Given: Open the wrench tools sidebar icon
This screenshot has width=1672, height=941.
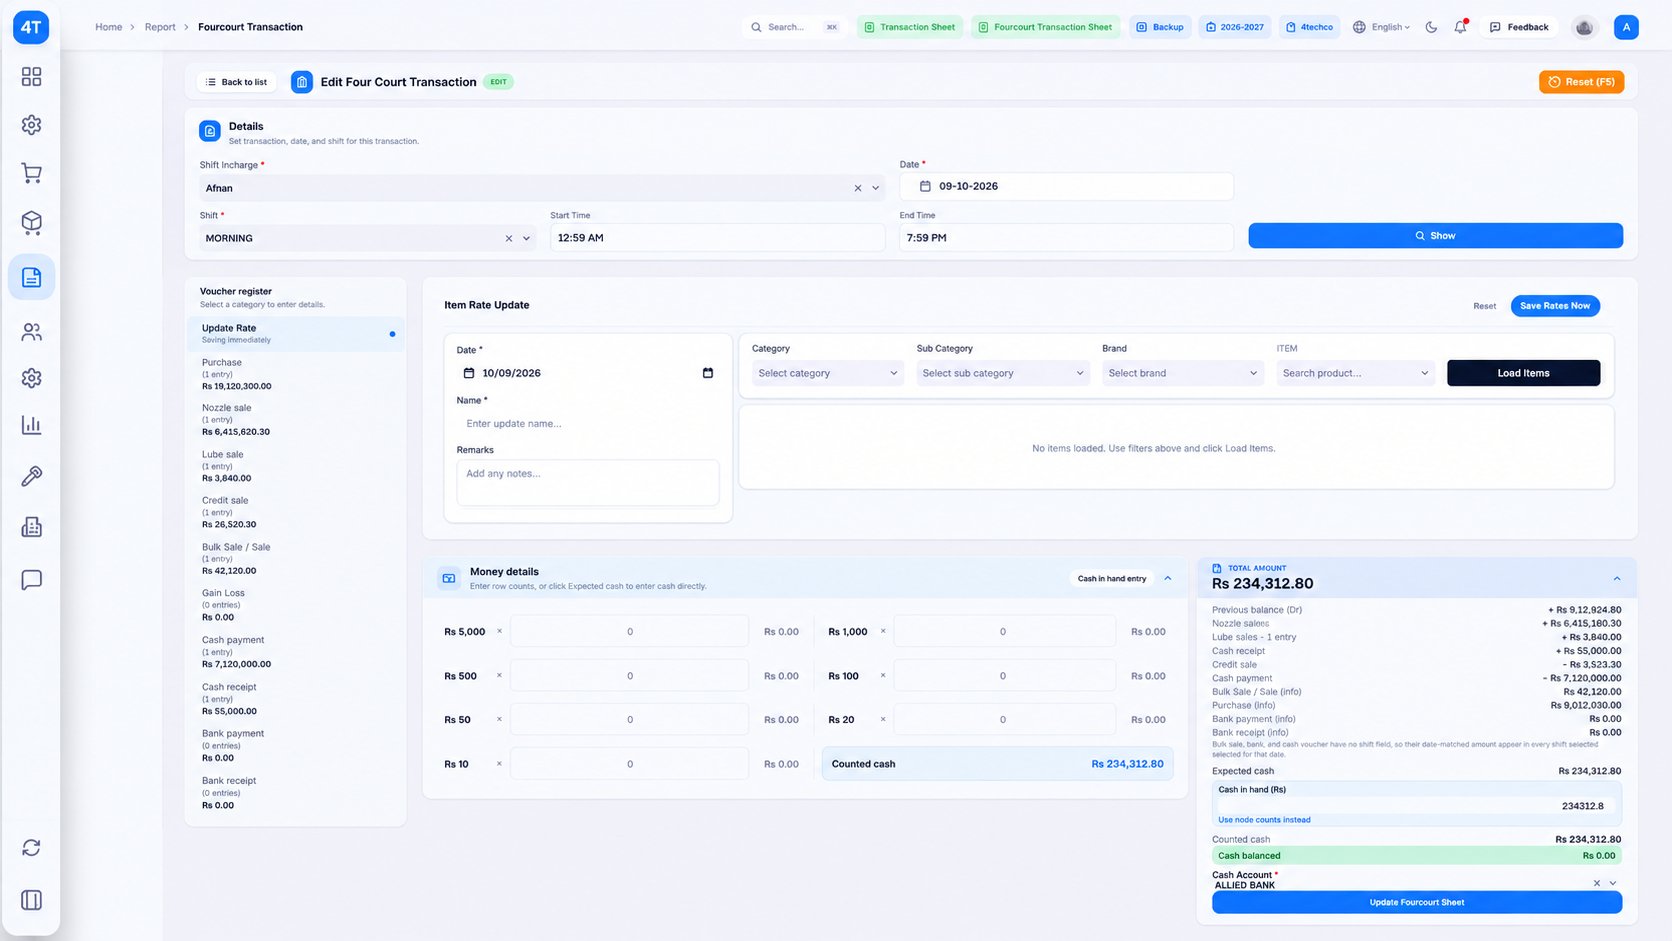Looking at the screenshot, I should click(x=31, y=476).
